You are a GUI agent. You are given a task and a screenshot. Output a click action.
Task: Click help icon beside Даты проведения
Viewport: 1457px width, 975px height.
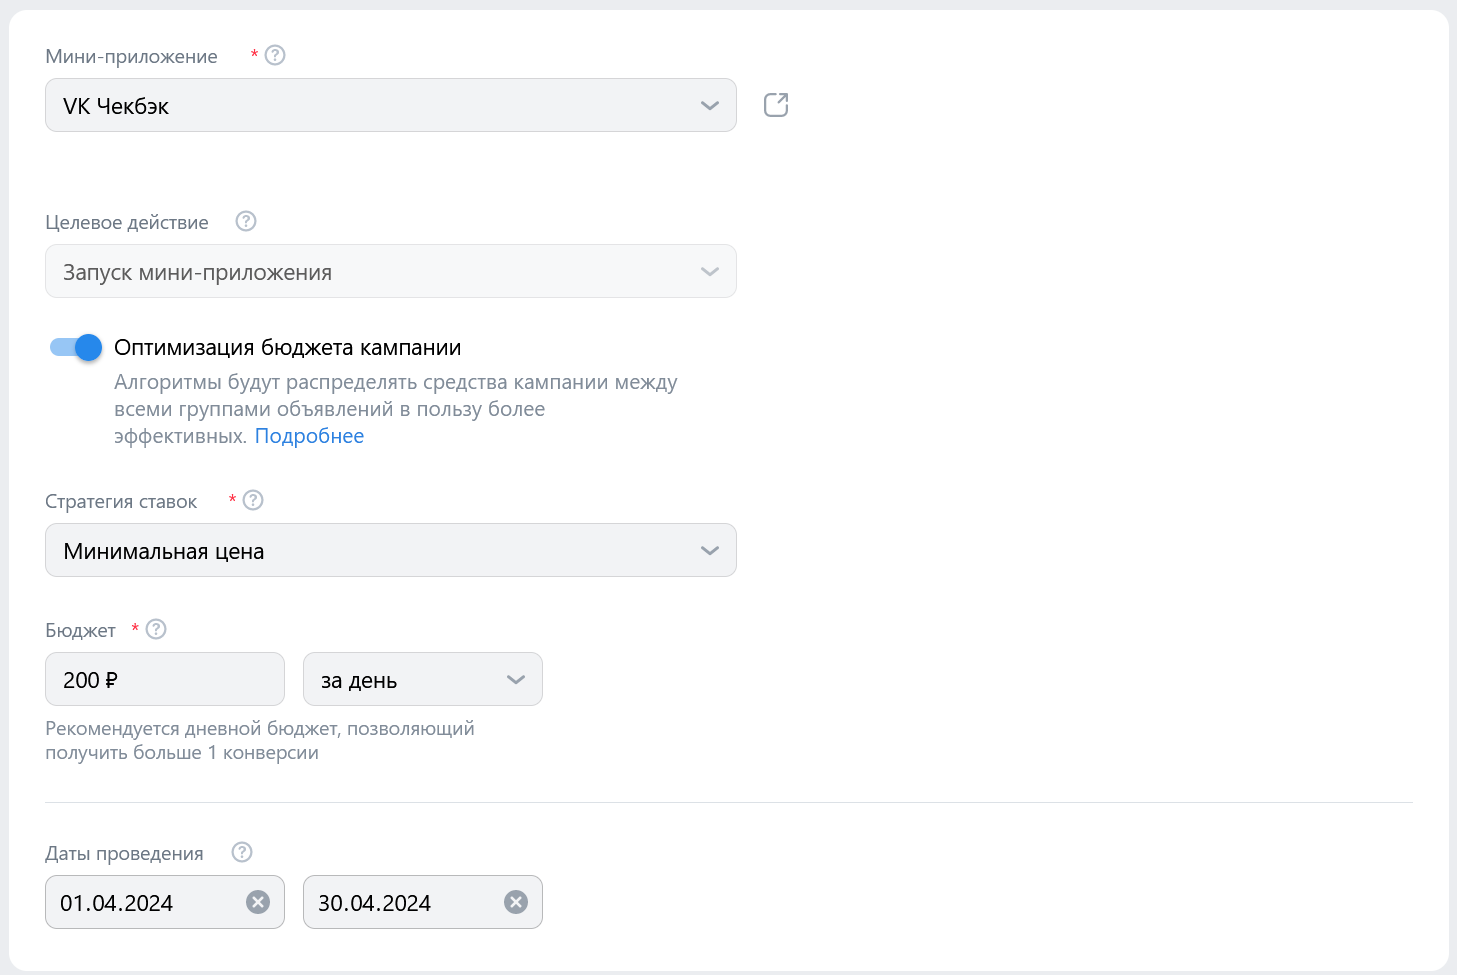(242, 852)
